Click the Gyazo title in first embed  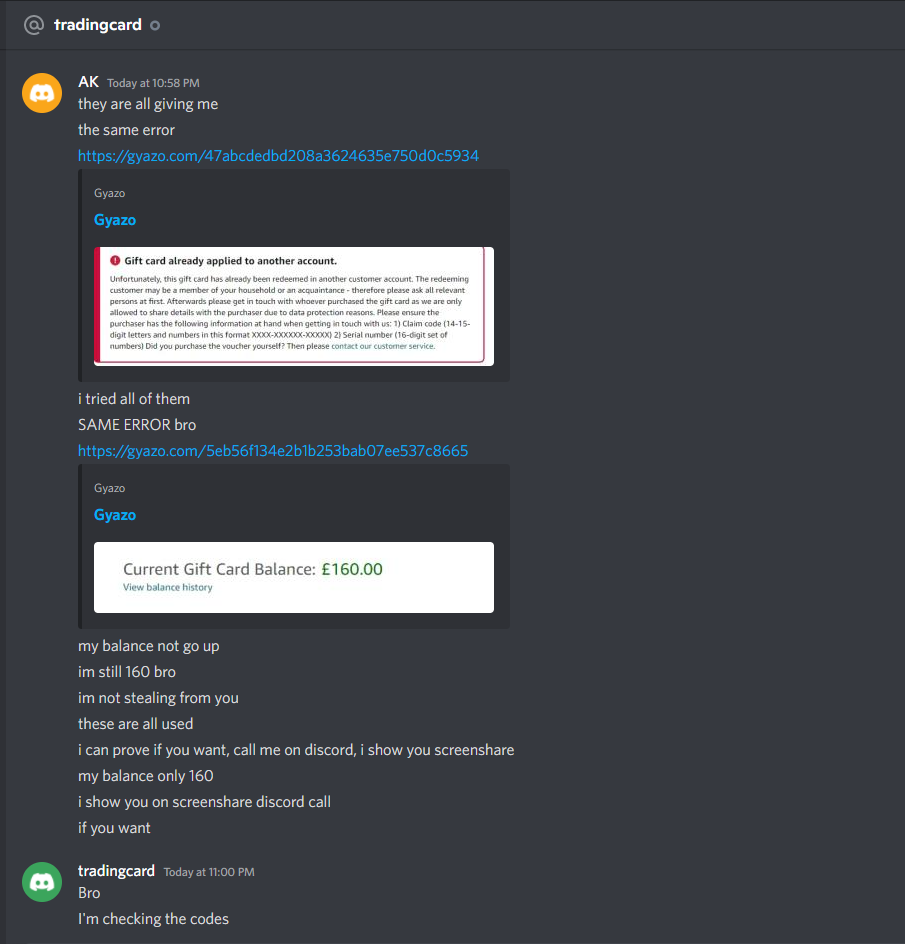[x=115, y=220]
